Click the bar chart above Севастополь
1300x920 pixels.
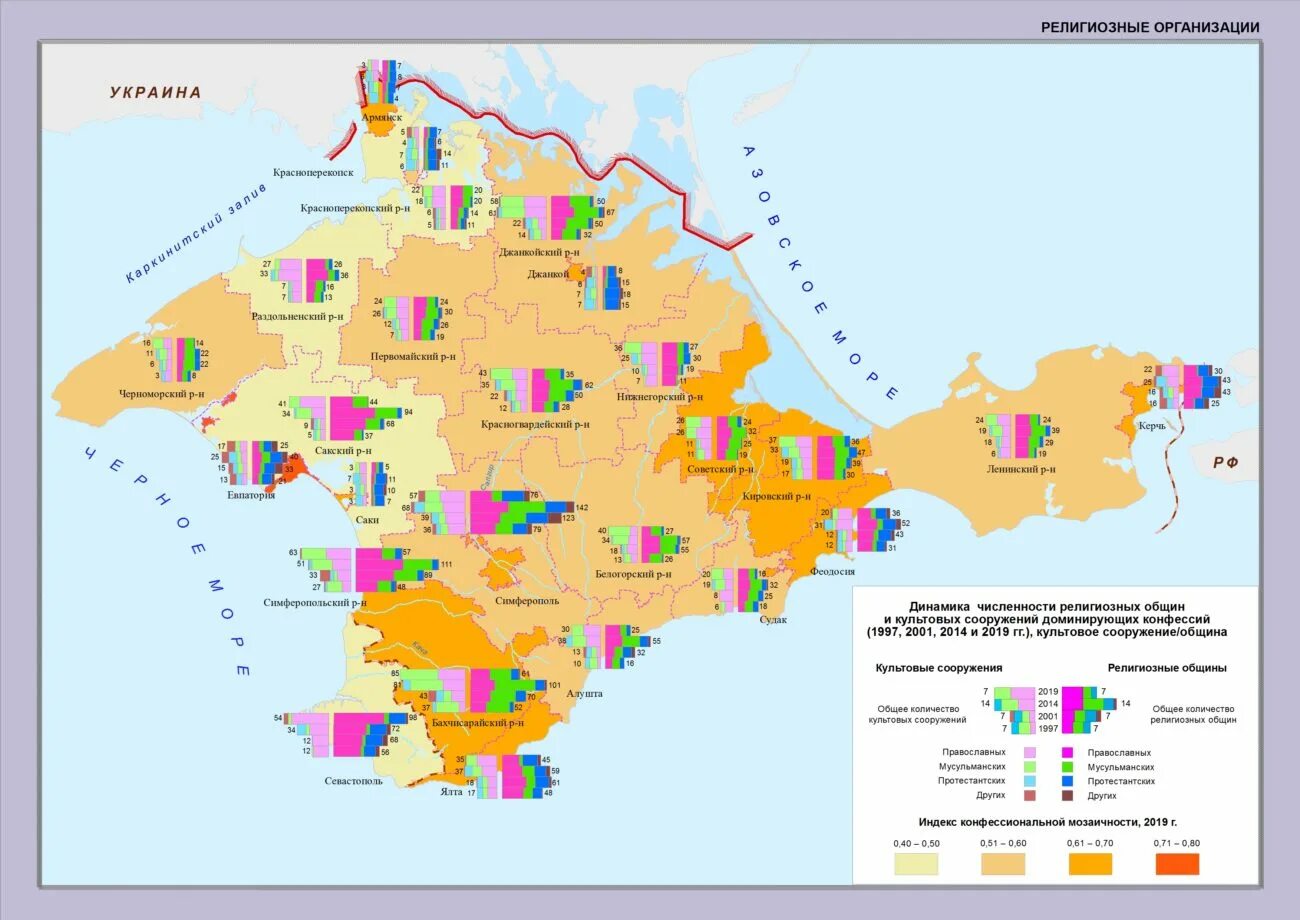(346, 735)
